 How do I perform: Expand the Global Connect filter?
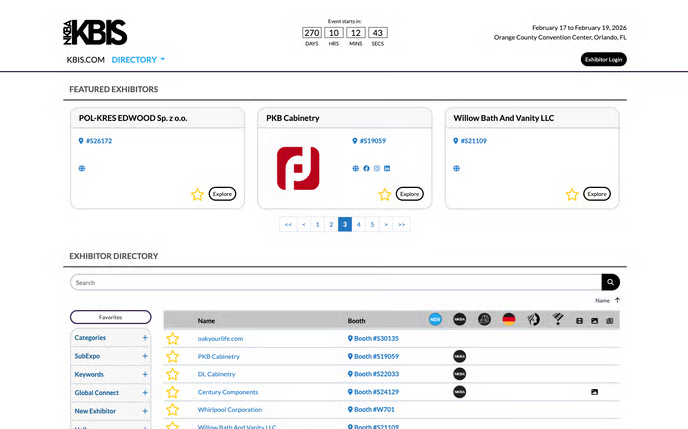(x=111, y=393)
